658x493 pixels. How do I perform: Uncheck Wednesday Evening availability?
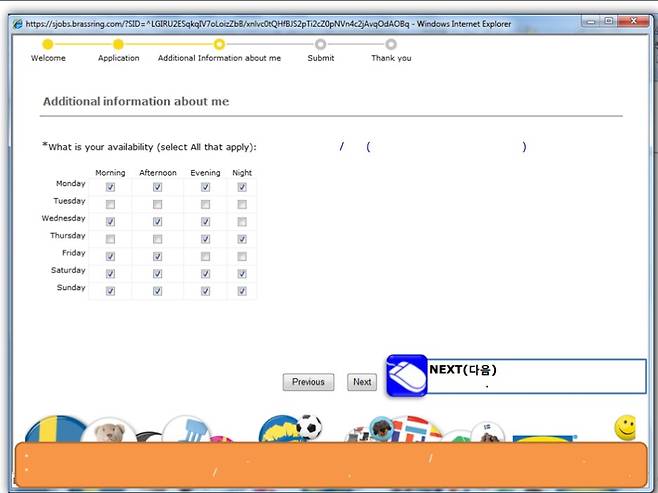[x=205, y=222]
